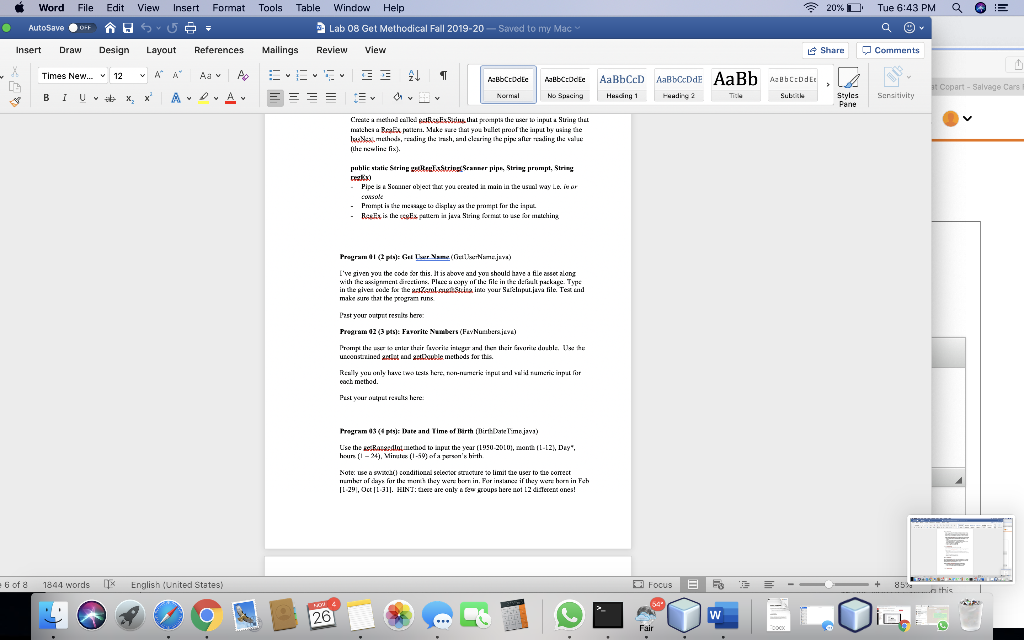Expand multilevel list options arrow
The image size is (1024, 640).
pos(342,76)
